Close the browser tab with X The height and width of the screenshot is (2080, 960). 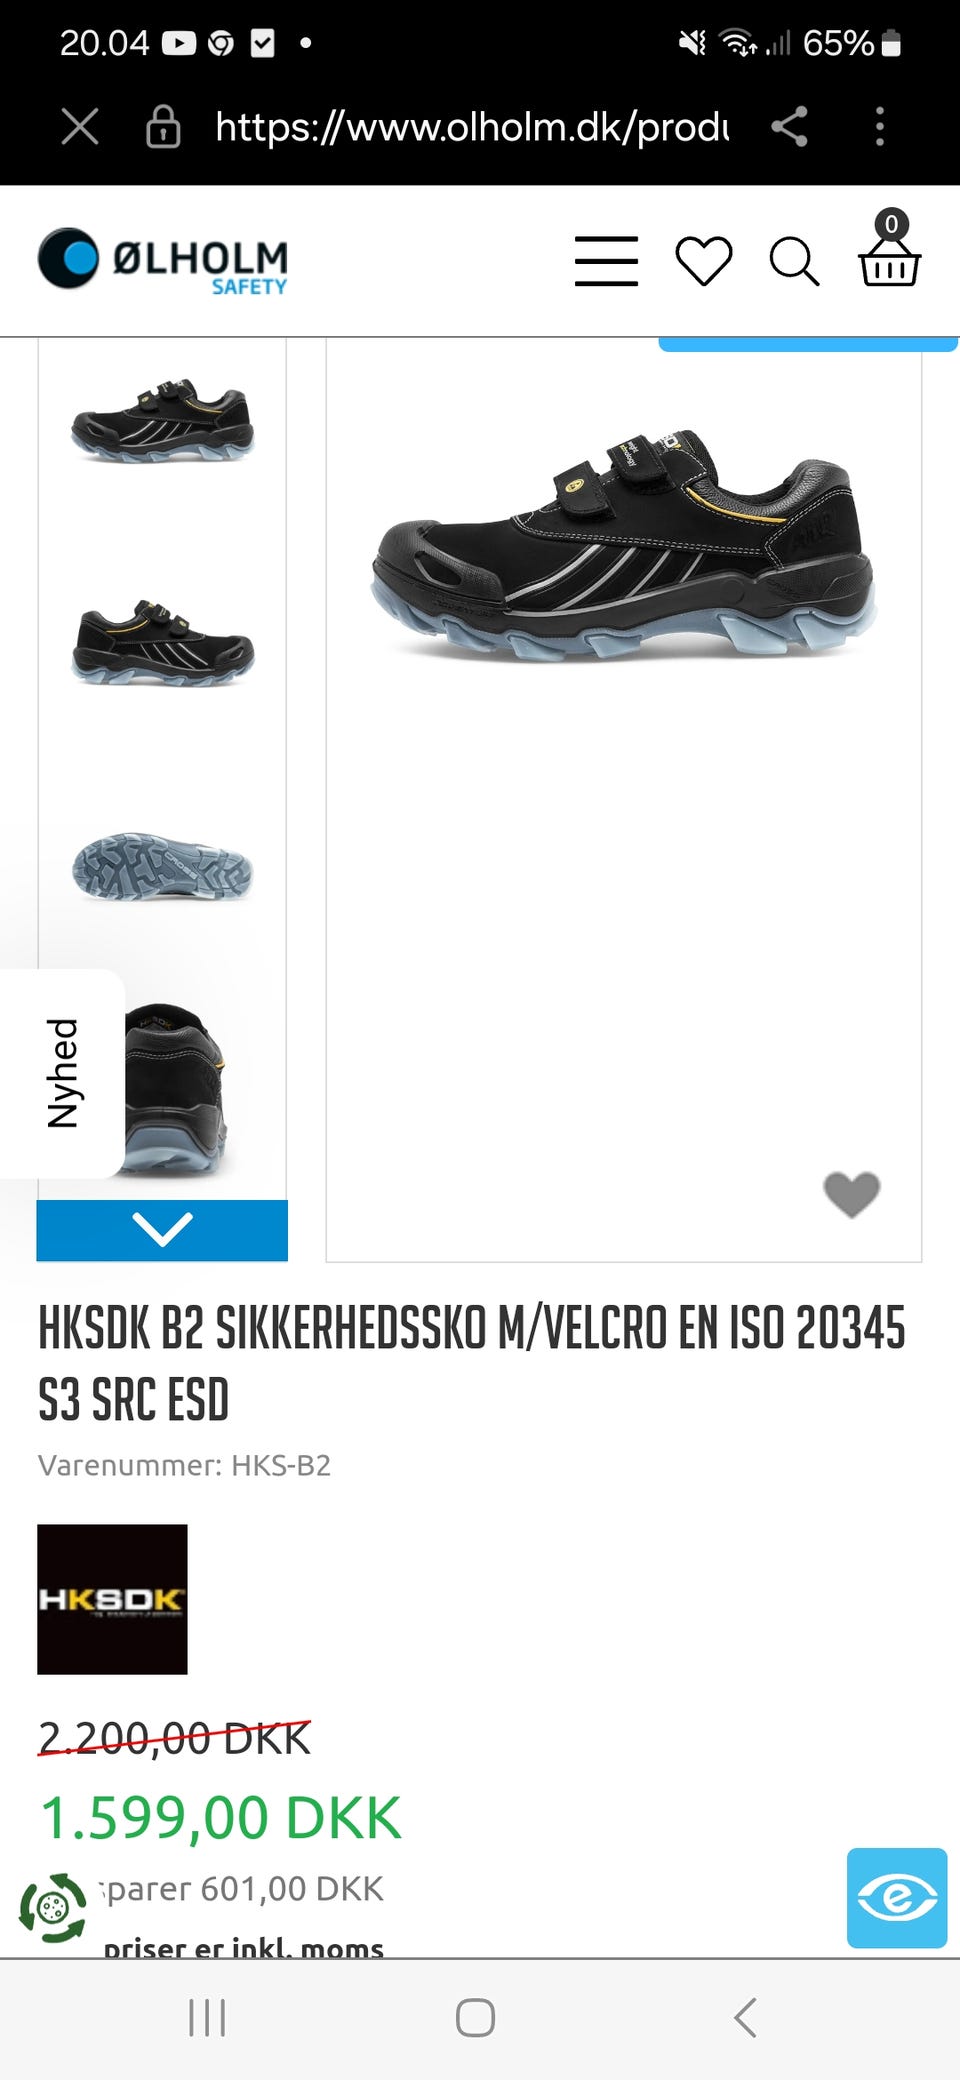click(x=80, y=127)
